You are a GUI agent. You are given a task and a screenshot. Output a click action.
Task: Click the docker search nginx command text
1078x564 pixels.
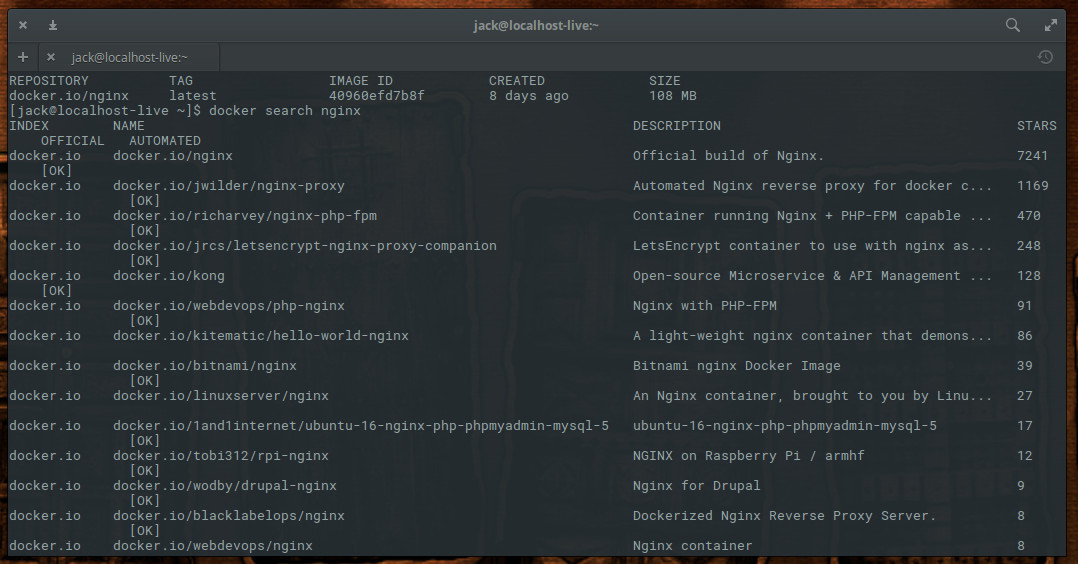click(x=285, y=111)
